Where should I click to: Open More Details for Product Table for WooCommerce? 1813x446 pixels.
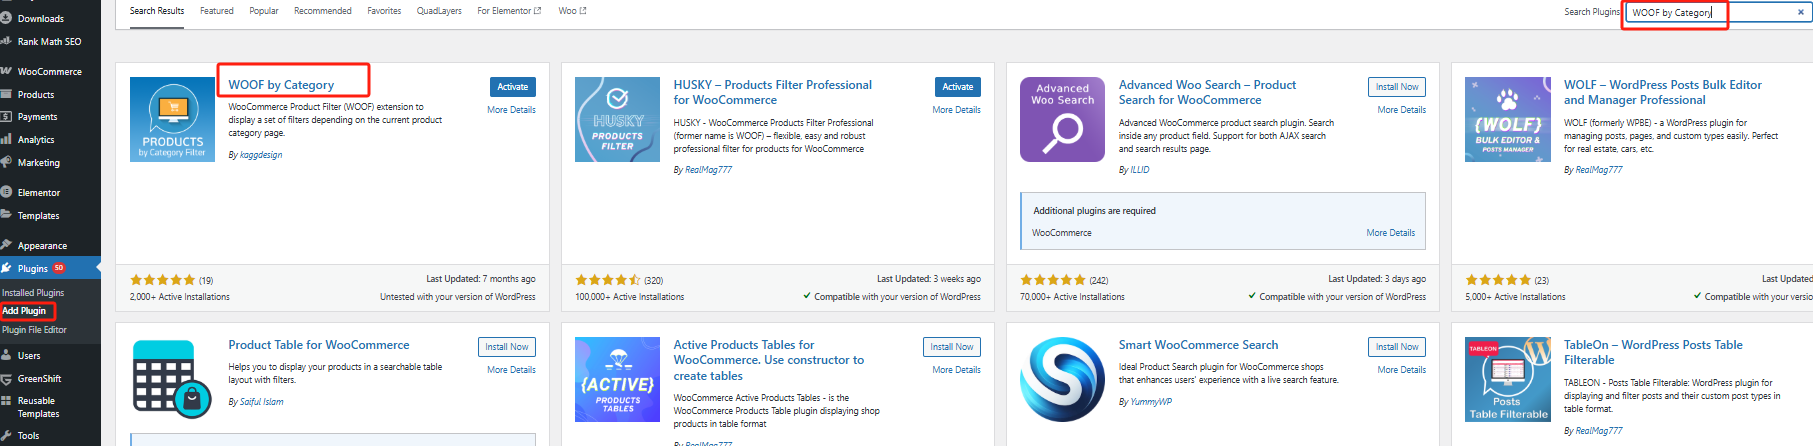[x=511, y=370]
